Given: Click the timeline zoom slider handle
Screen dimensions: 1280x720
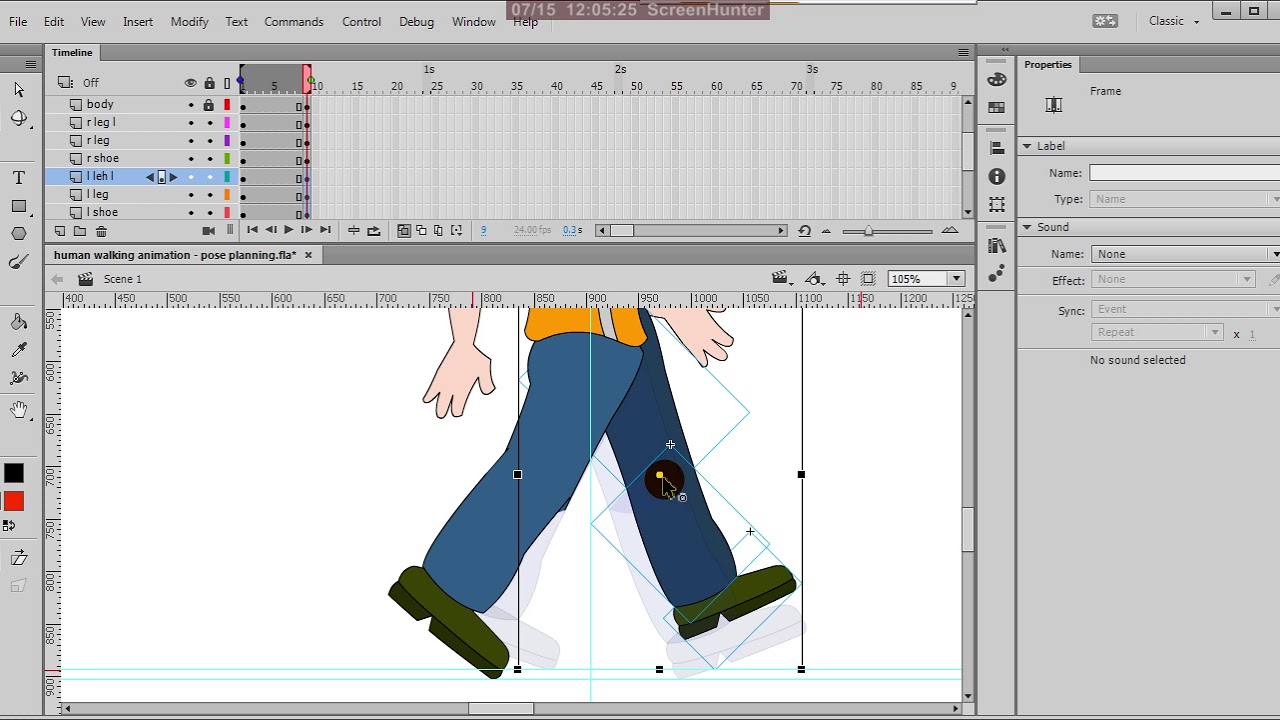Looking at the screenshot, I should click(x=868, y=231).
